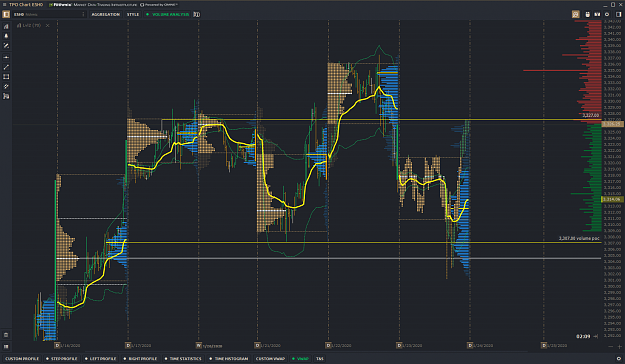Click the D marker for 1/23/2020
625x364 pixels.
(399, 345)
